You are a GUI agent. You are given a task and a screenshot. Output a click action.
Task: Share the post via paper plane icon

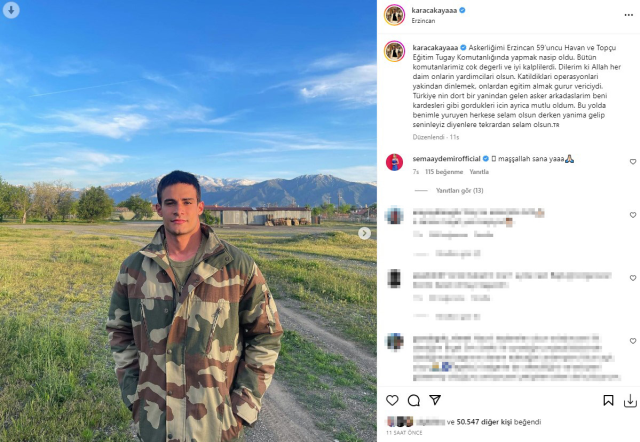tap(435, 400)
